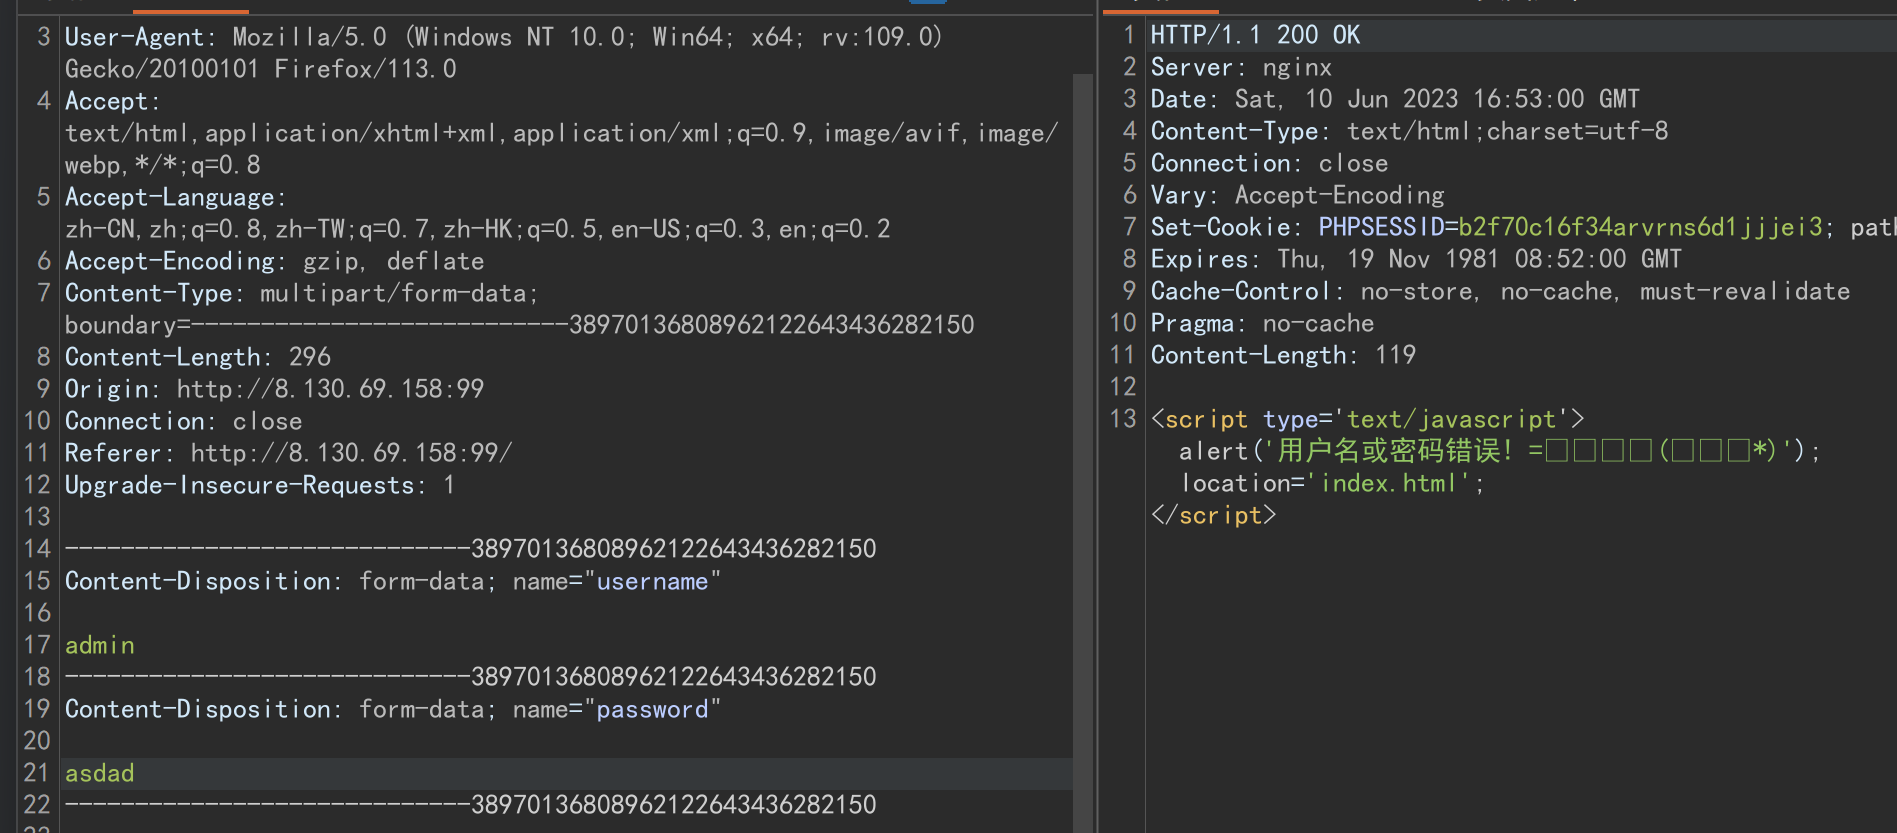Click Upgrade-Insecure-Requests: 1 header
The width and height of the screenshot is (1897, 833).
click(260, 485)
